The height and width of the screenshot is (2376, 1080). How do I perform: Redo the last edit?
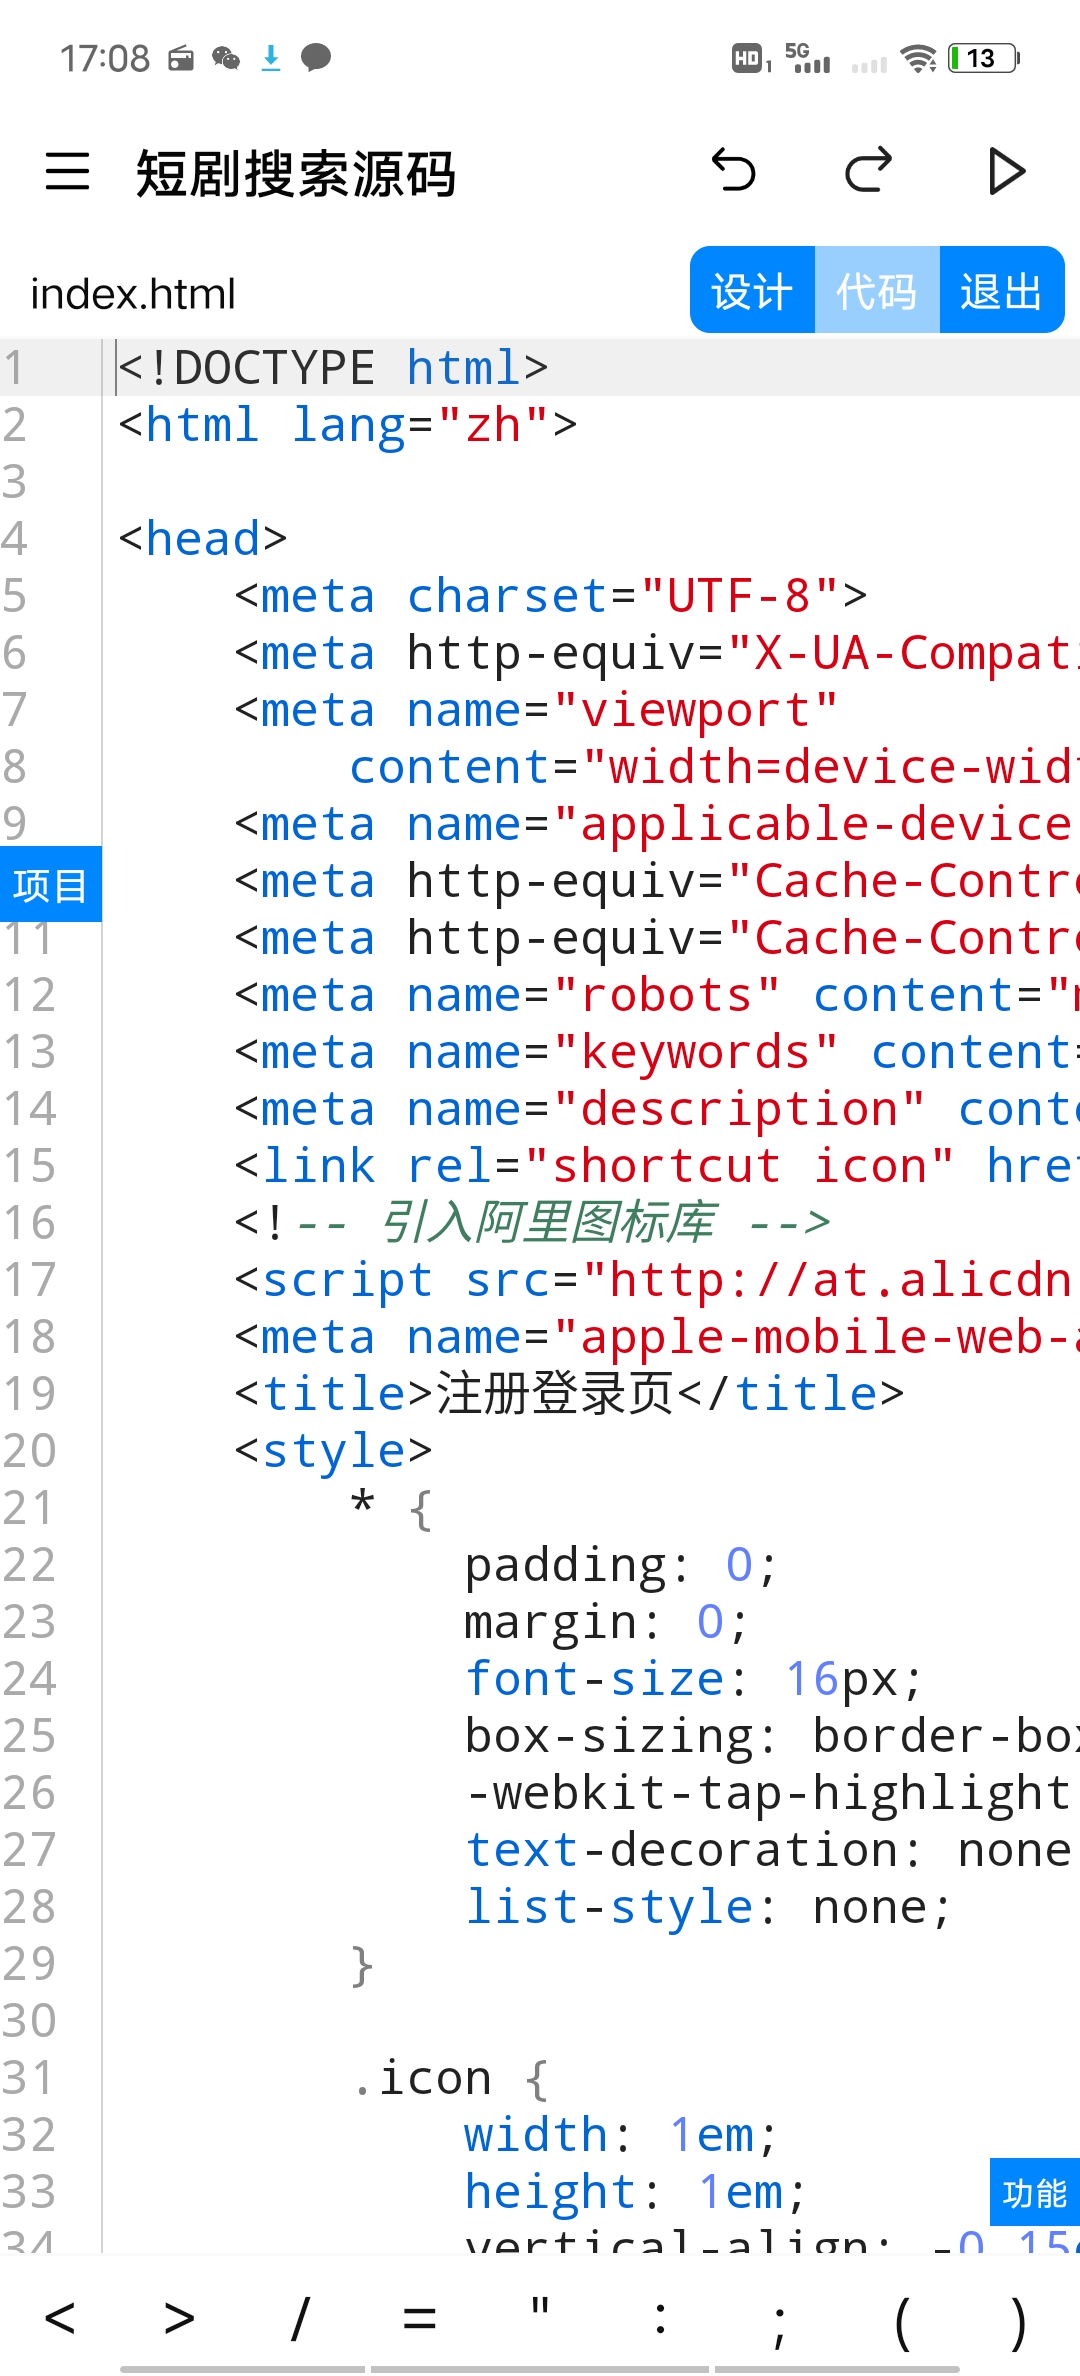coord(868,171)
